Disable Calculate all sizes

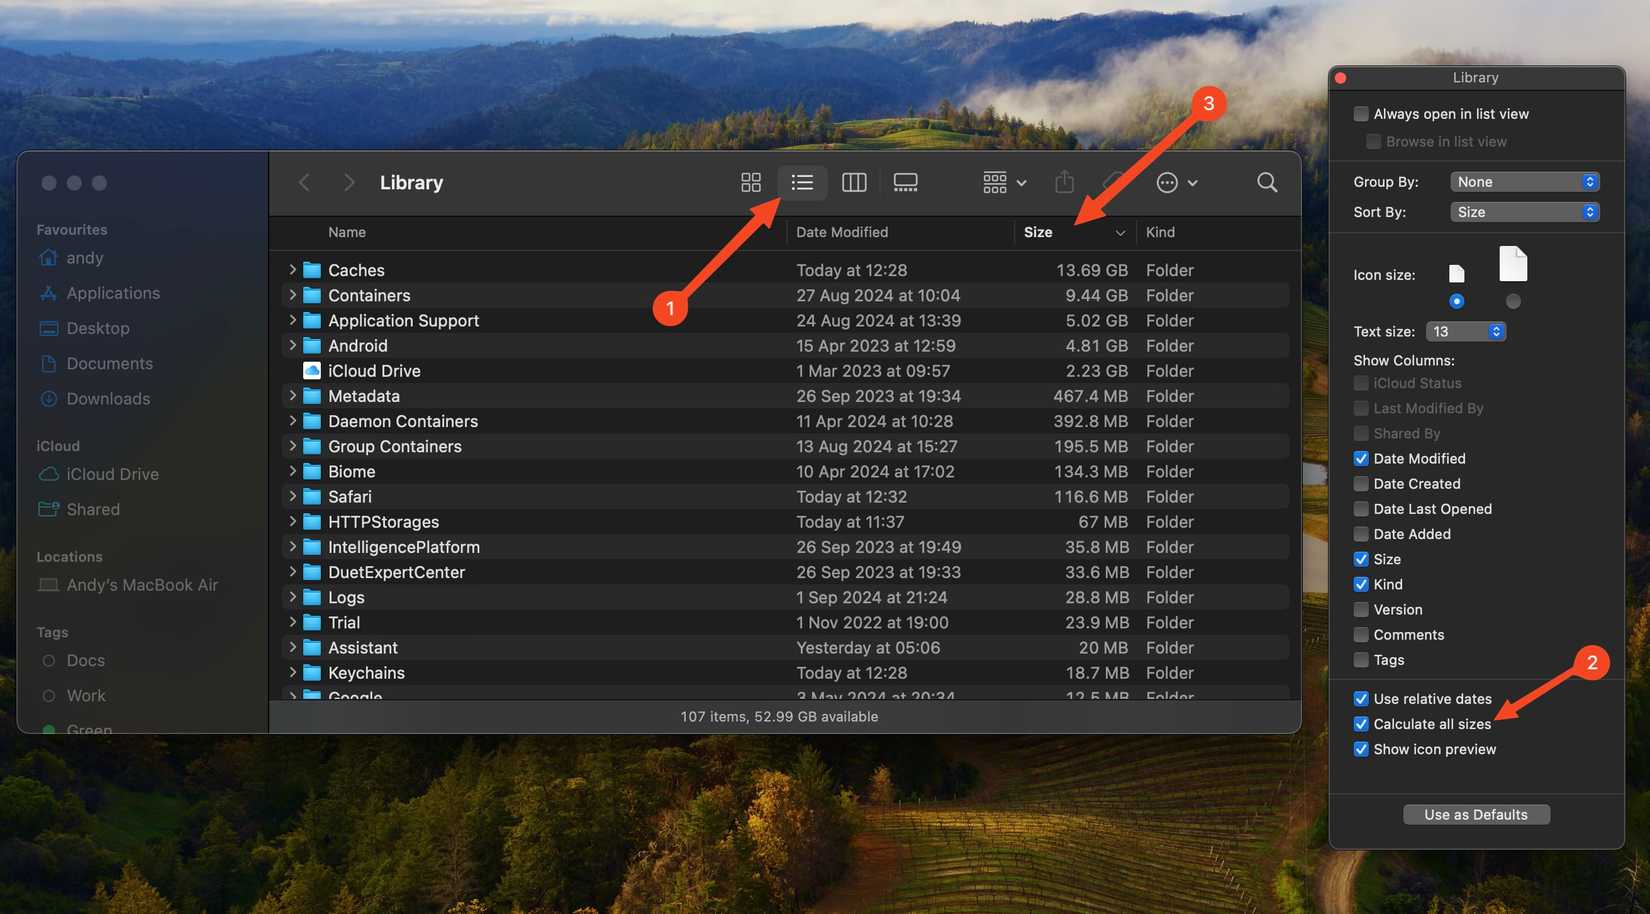pos(1361,724)
